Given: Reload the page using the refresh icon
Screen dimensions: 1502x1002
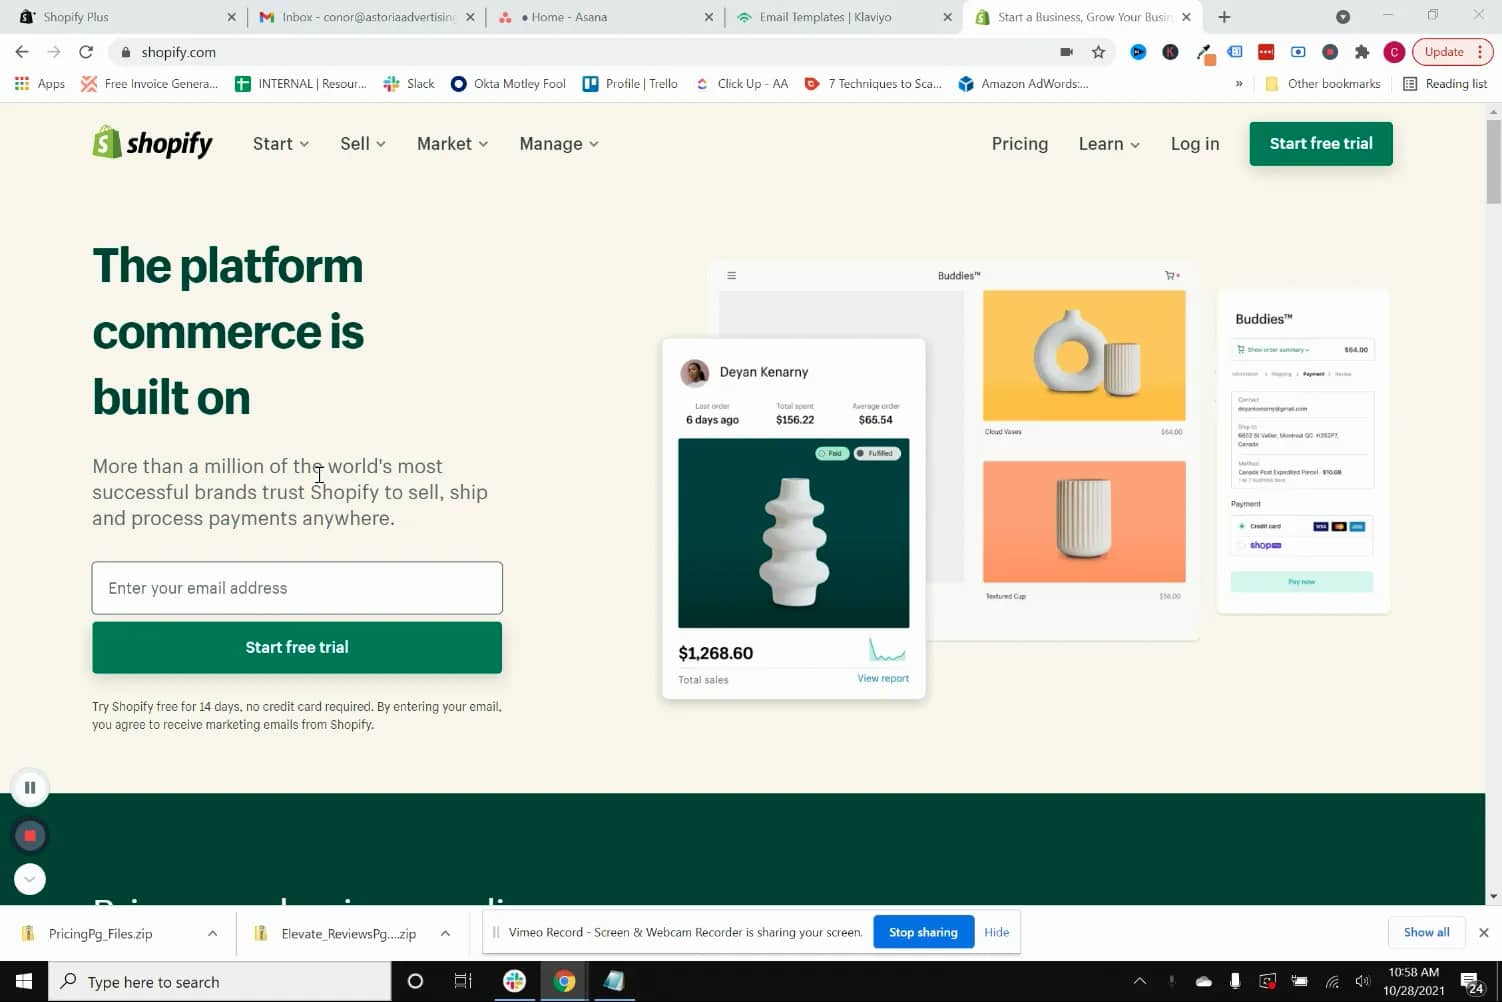Looking at the screenshot, I should tap(86, 52).
